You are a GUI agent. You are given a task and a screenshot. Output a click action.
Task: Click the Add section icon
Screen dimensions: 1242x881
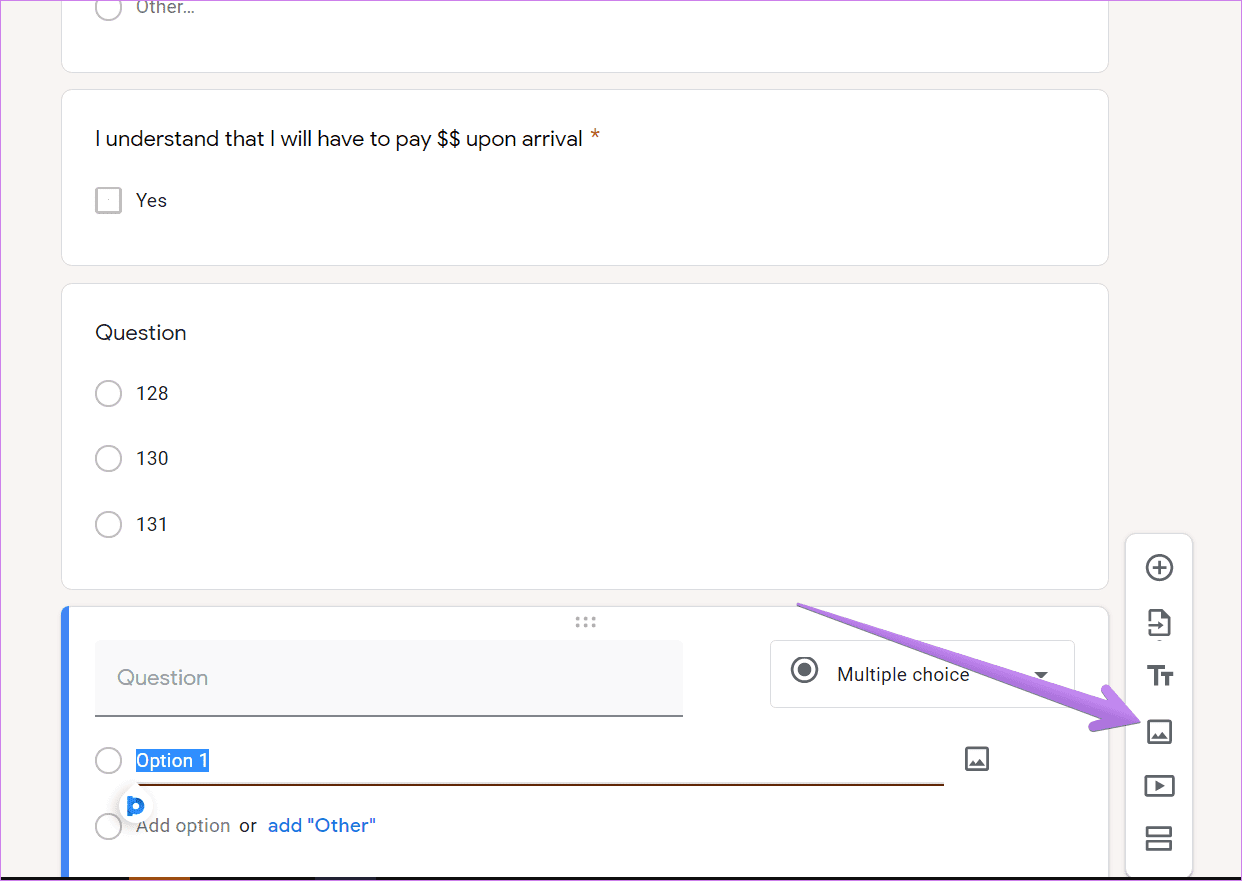(1159, 838)
